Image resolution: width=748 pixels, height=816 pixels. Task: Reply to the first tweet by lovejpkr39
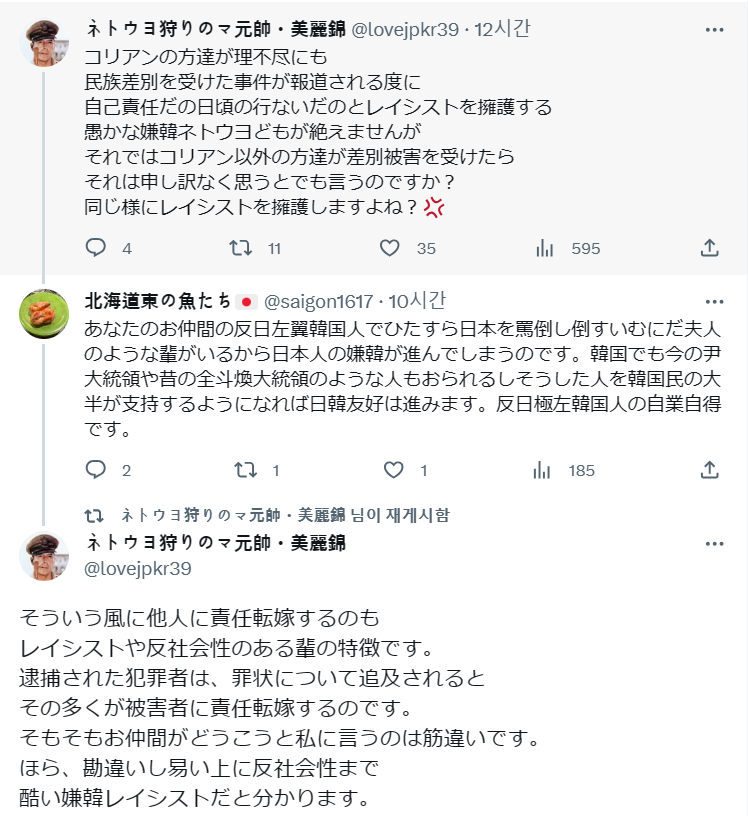point(96,248)
